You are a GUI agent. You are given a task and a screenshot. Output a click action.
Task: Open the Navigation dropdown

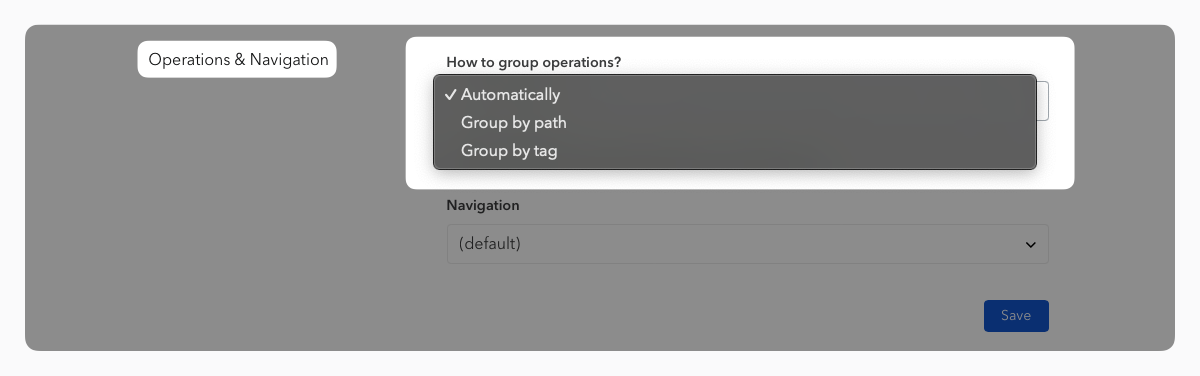click(x=747, y=244)
